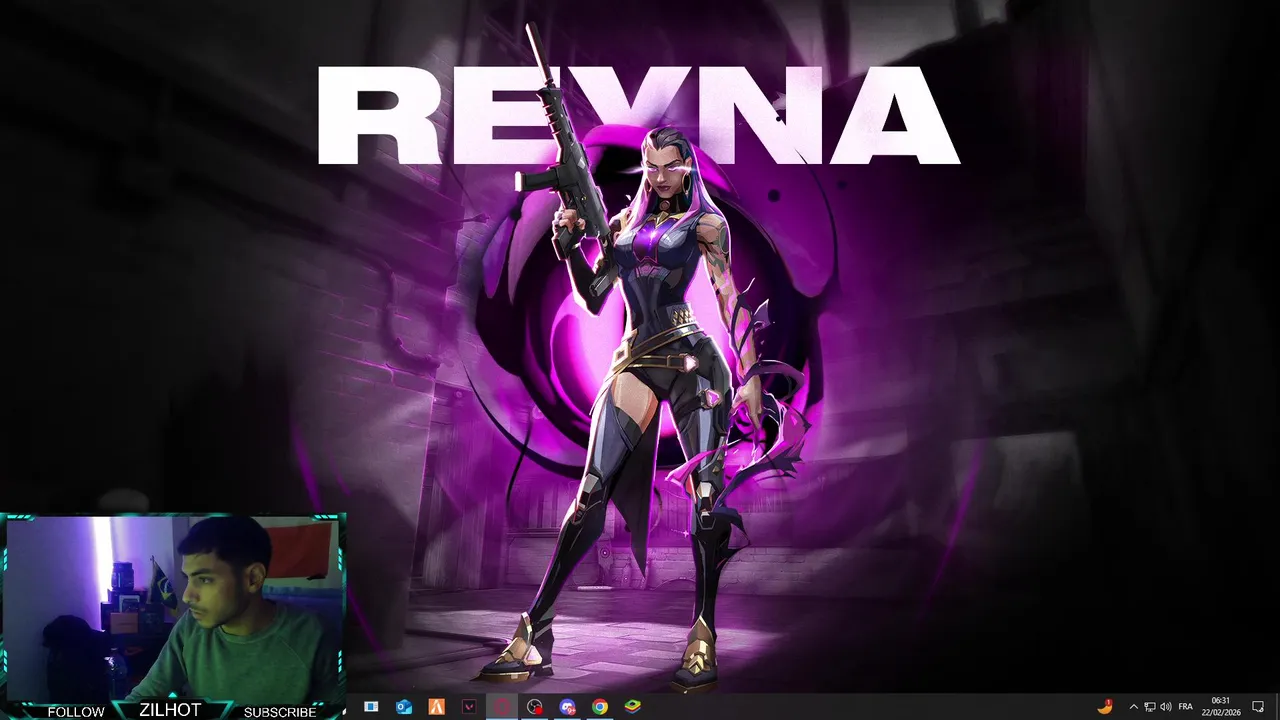Switch to the Opera GX browser
The image size is (1280, 720).
click(502, 707)
